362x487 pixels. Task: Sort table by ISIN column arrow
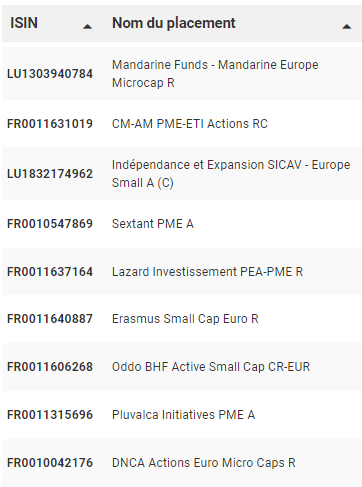pyautogui.click(x=87, y=27)
